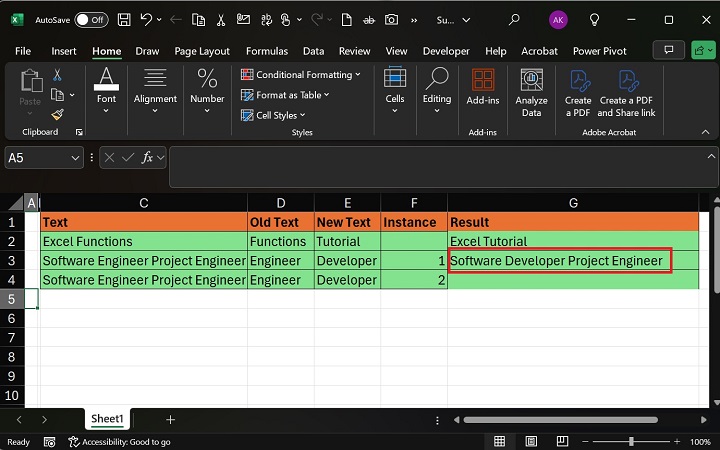Open the Formulas ribbon tab
The height and width of the screenshot is (450, 720).
(267, 51)
